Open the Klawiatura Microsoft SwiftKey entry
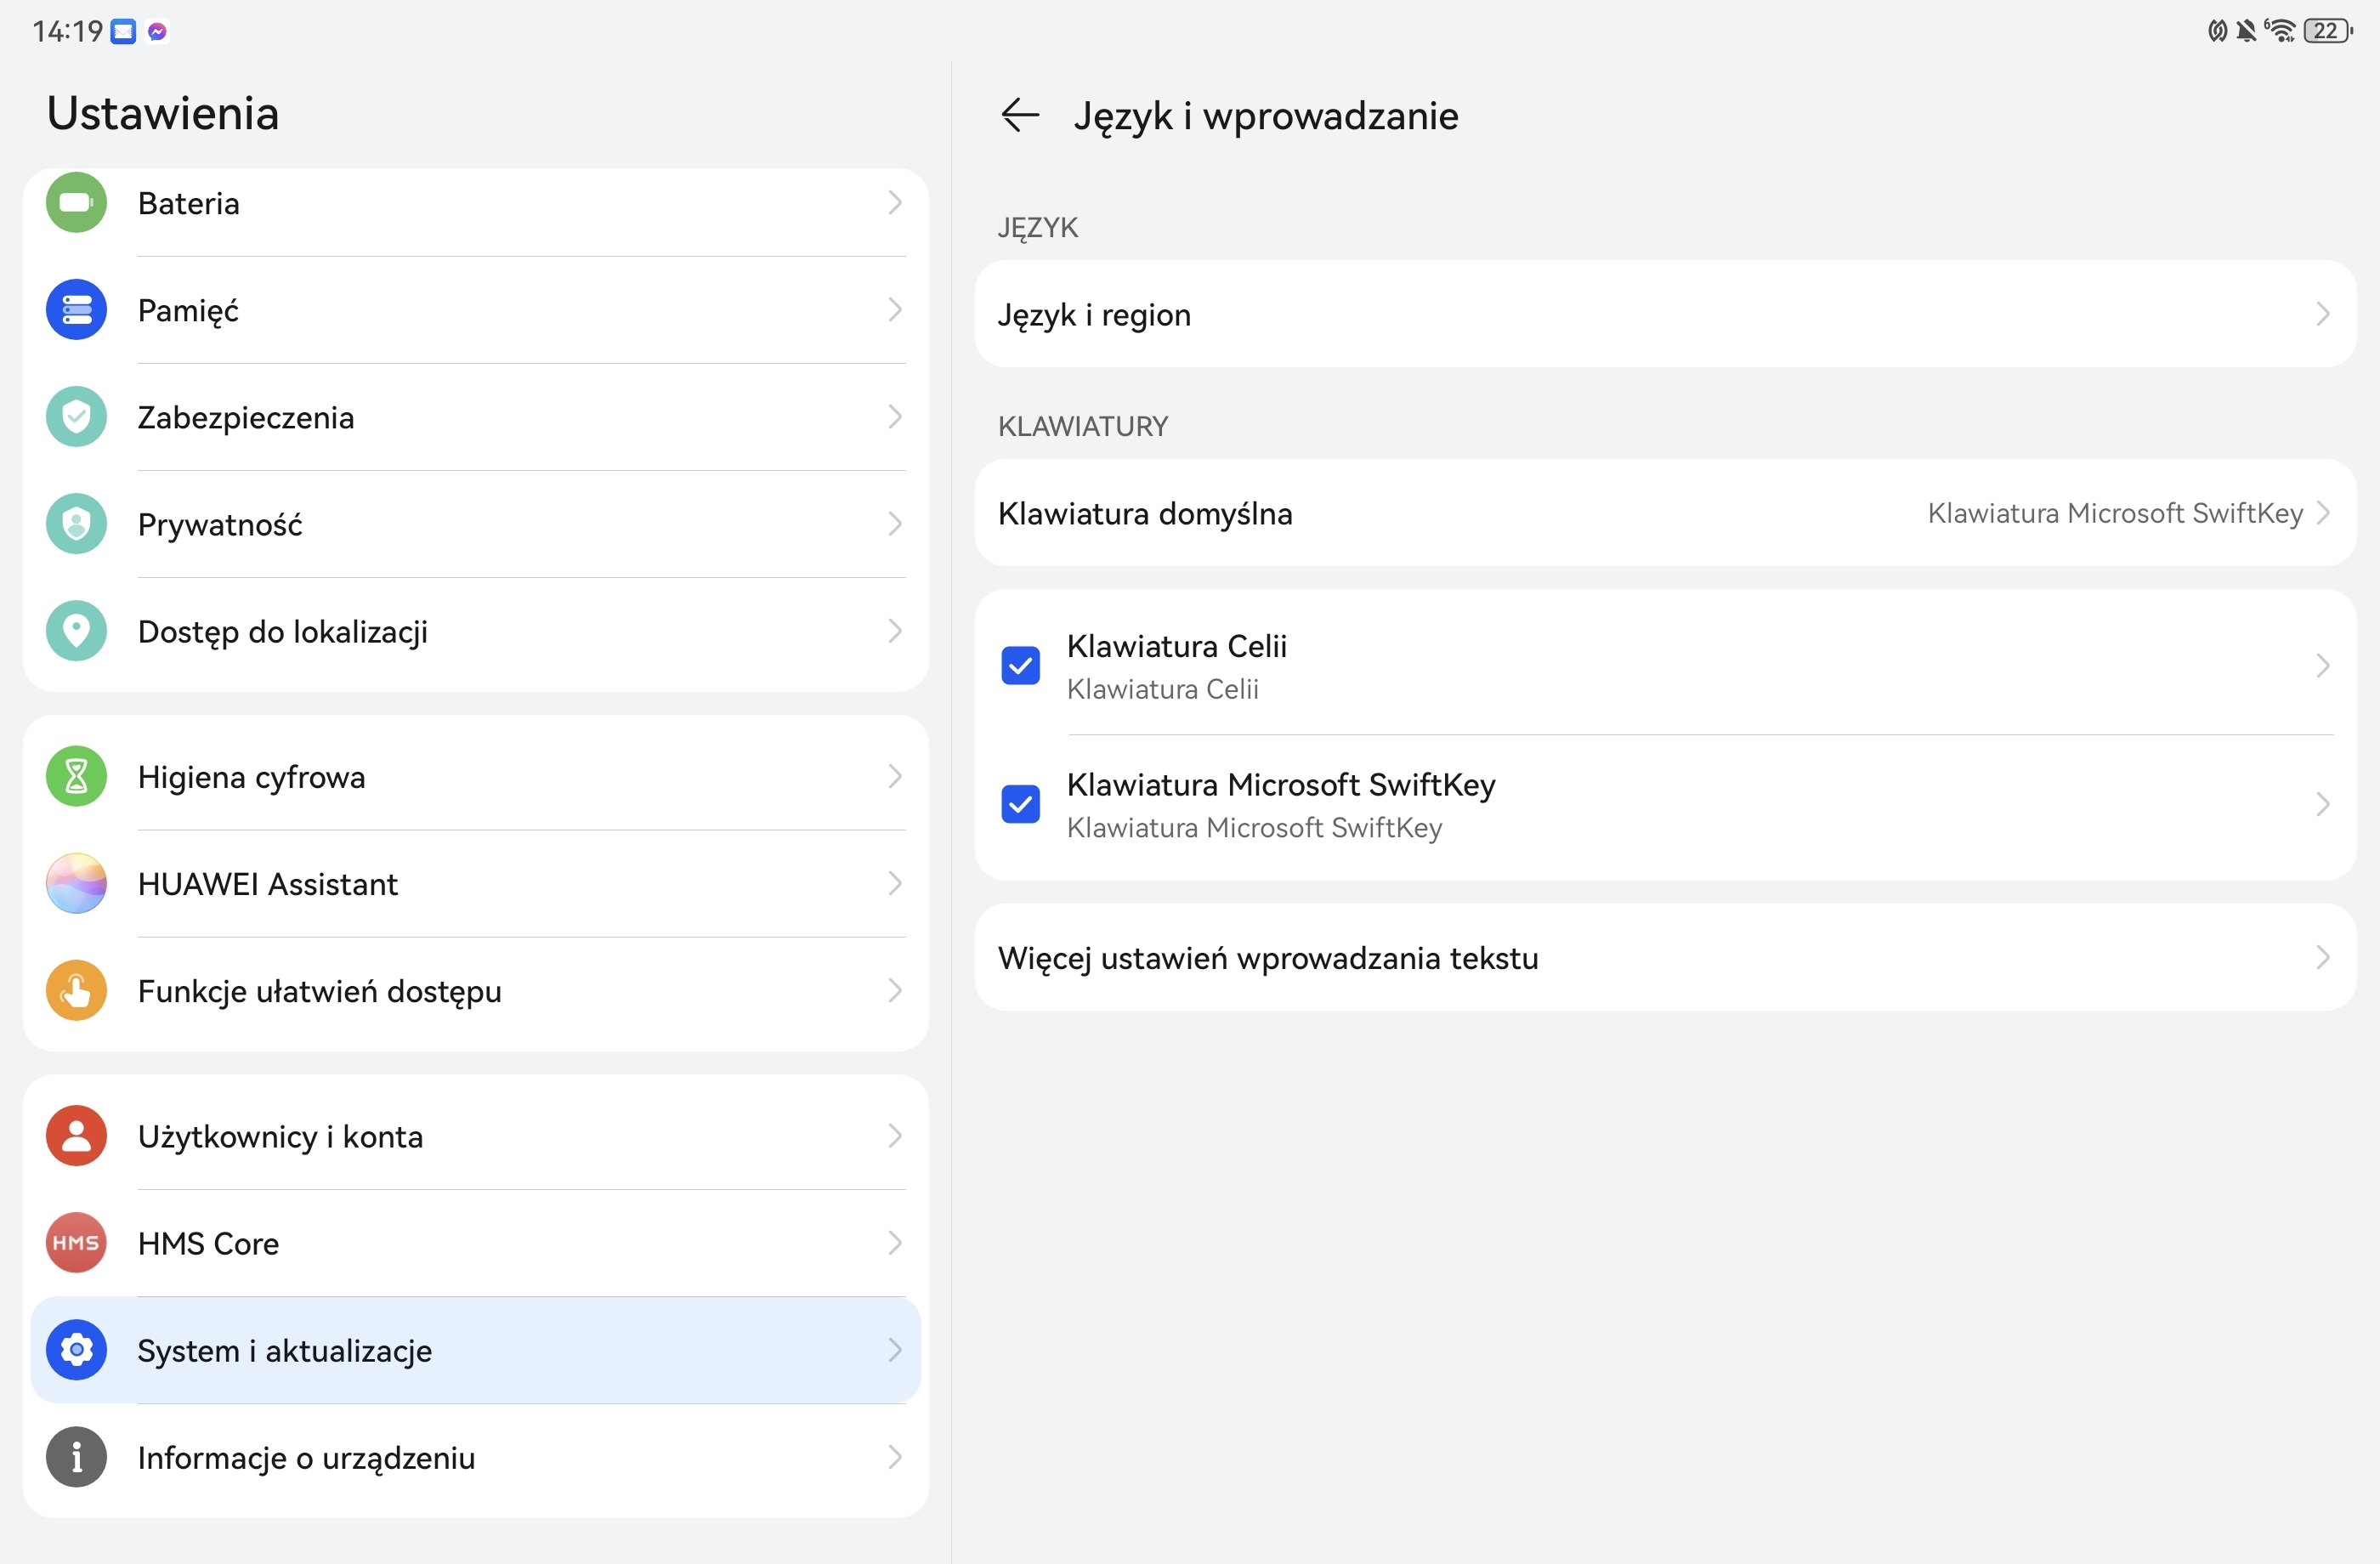The image size is (2380, 1564). tap(1665, 804)
